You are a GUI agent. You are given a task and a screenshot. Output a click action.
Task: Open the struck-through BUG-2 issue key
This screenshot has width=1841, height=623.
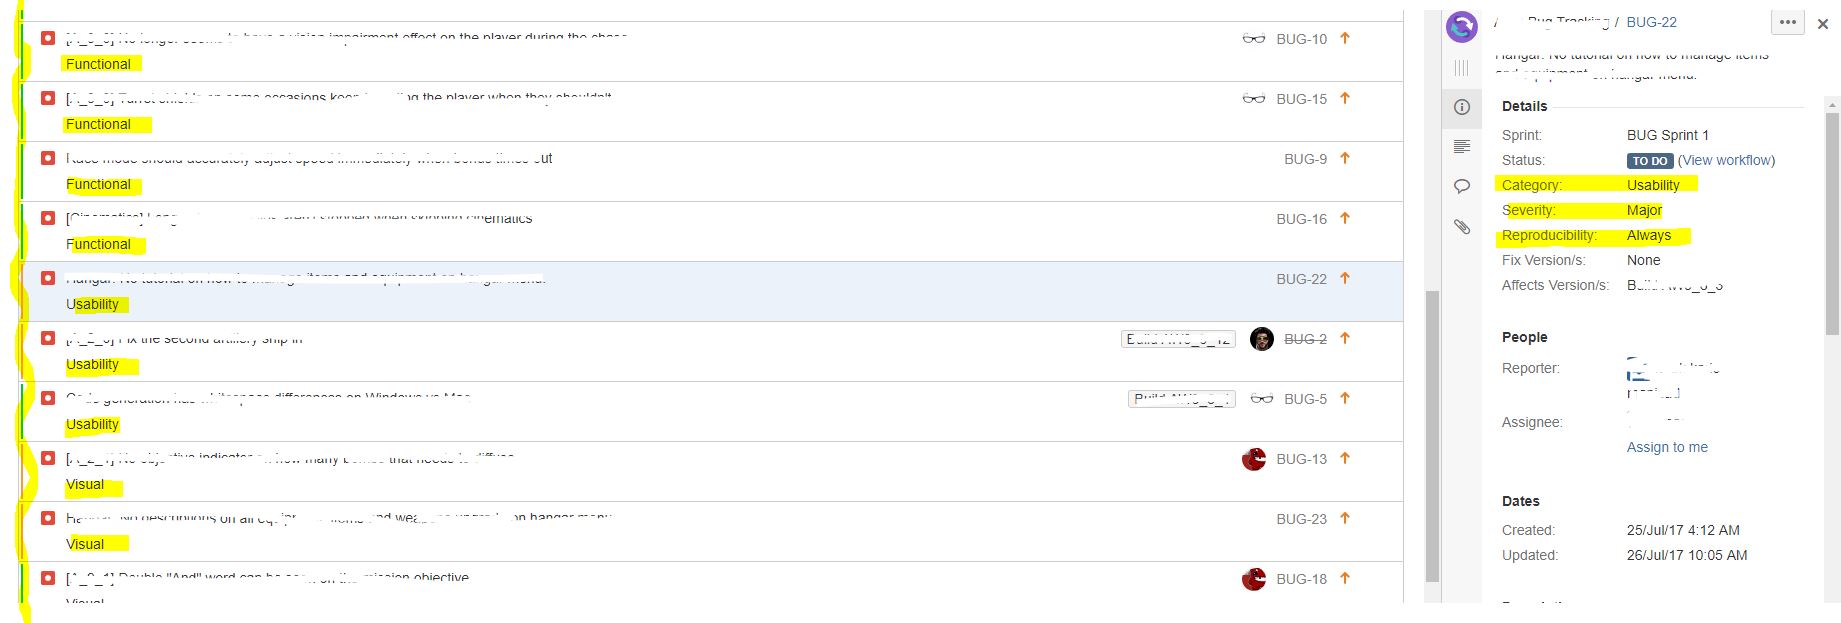[1305, 339]
